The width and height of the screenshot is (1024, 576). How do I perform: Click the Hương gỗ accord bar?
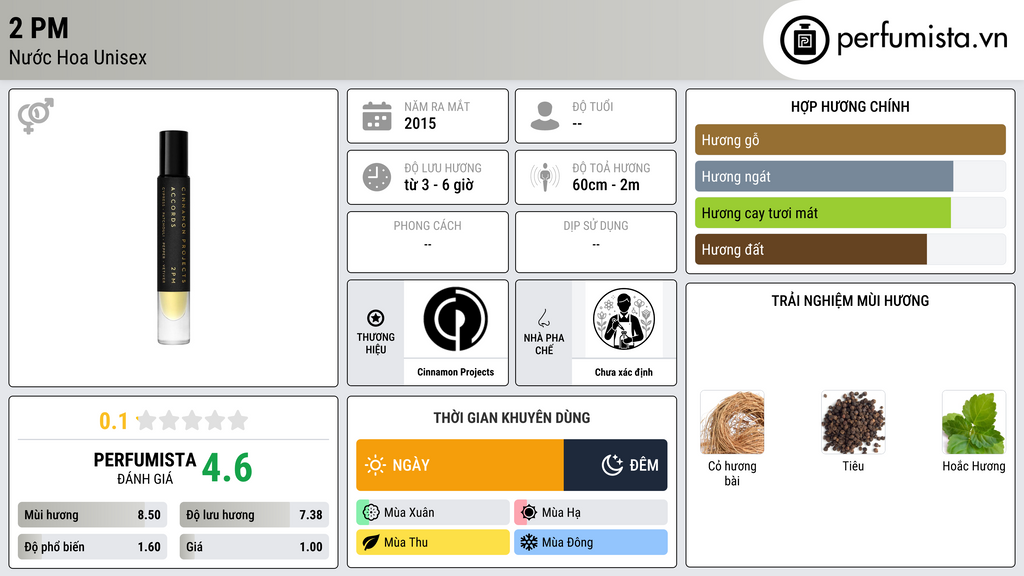click(850, 140)
